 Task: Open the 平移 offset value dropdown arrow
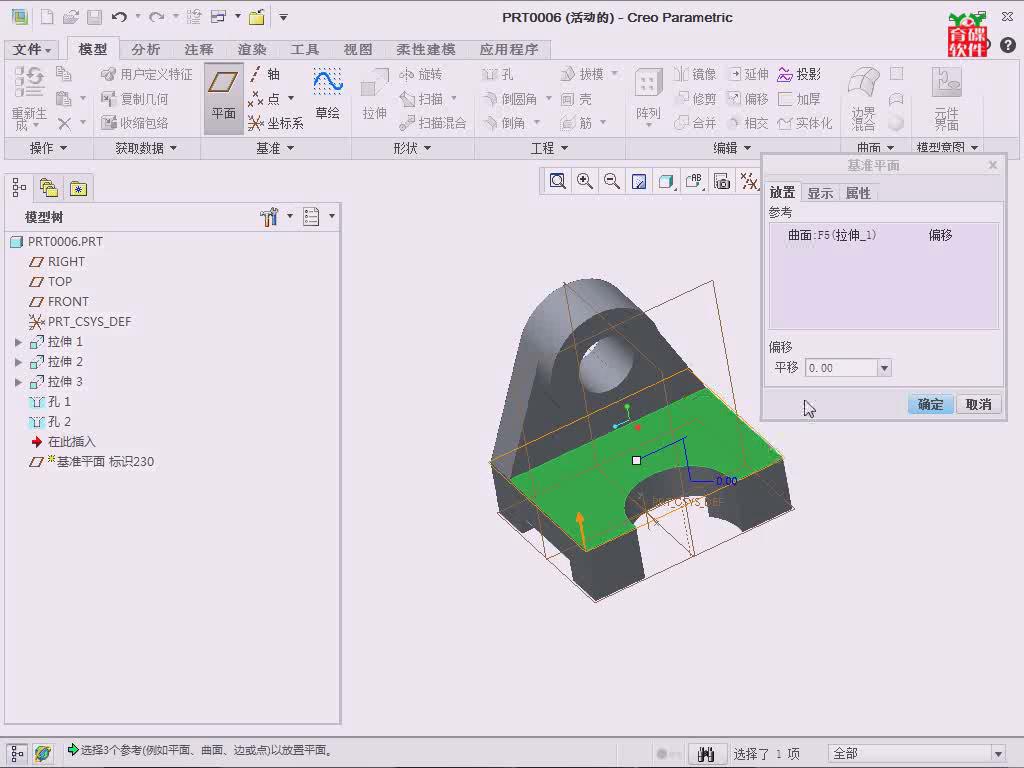tap(884, 368)
